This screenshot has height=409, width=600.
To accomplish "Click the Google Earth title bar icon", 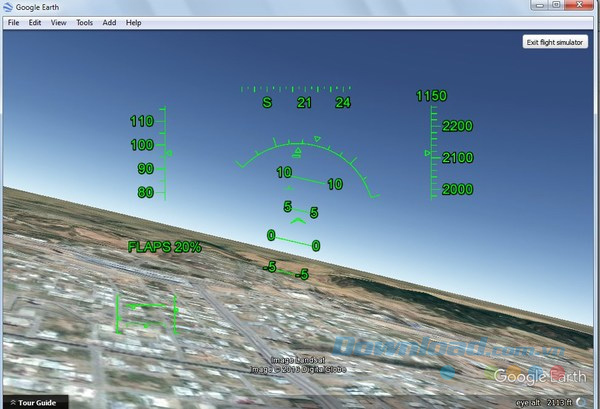I will click(x=8, y=6).
